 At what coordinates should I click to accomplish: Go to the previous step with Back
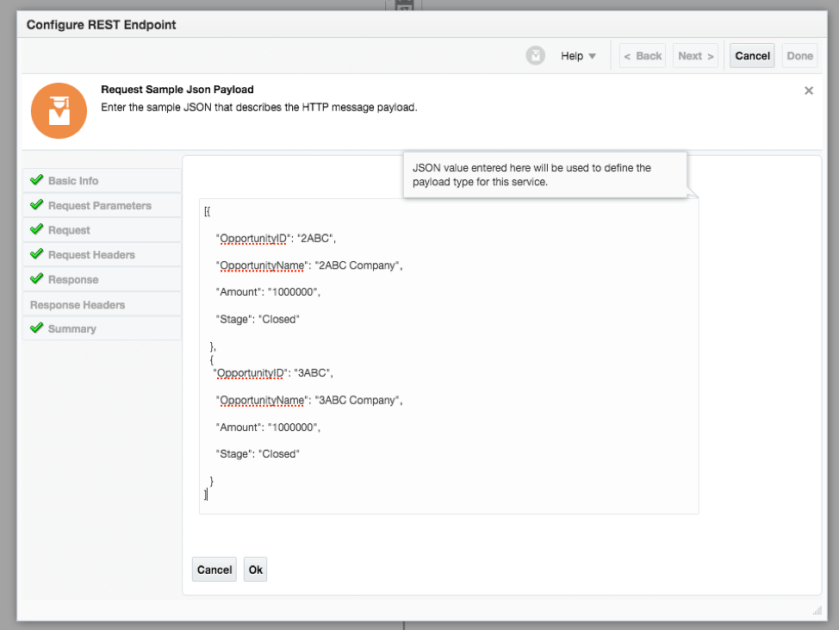click(x=642, y=56)
